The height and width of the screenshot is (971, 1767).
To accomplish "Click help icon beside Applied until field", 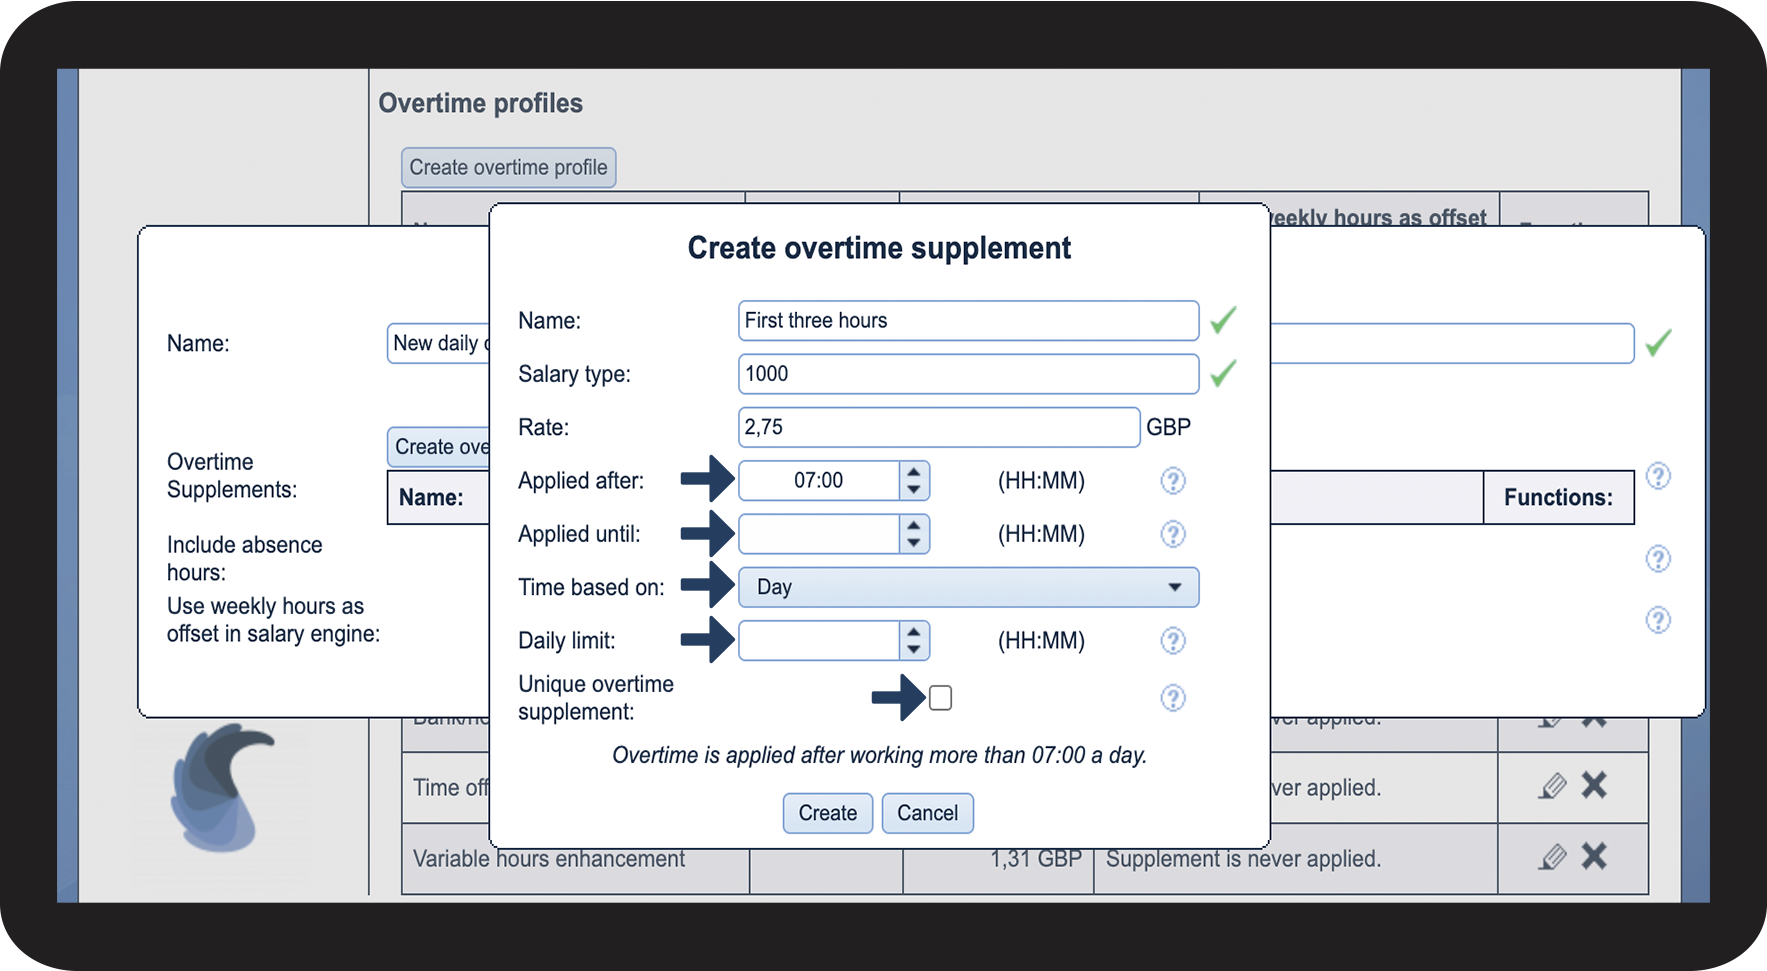I will pyautogui.click(x=1172, y=534).
